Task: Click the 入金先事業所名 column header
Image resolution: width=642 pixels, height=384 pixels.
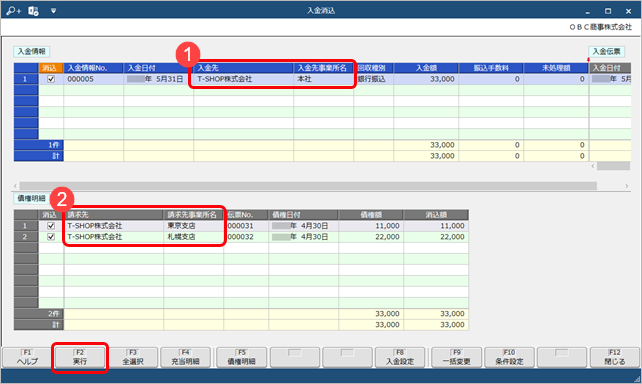Action: [x=323, y=68]
